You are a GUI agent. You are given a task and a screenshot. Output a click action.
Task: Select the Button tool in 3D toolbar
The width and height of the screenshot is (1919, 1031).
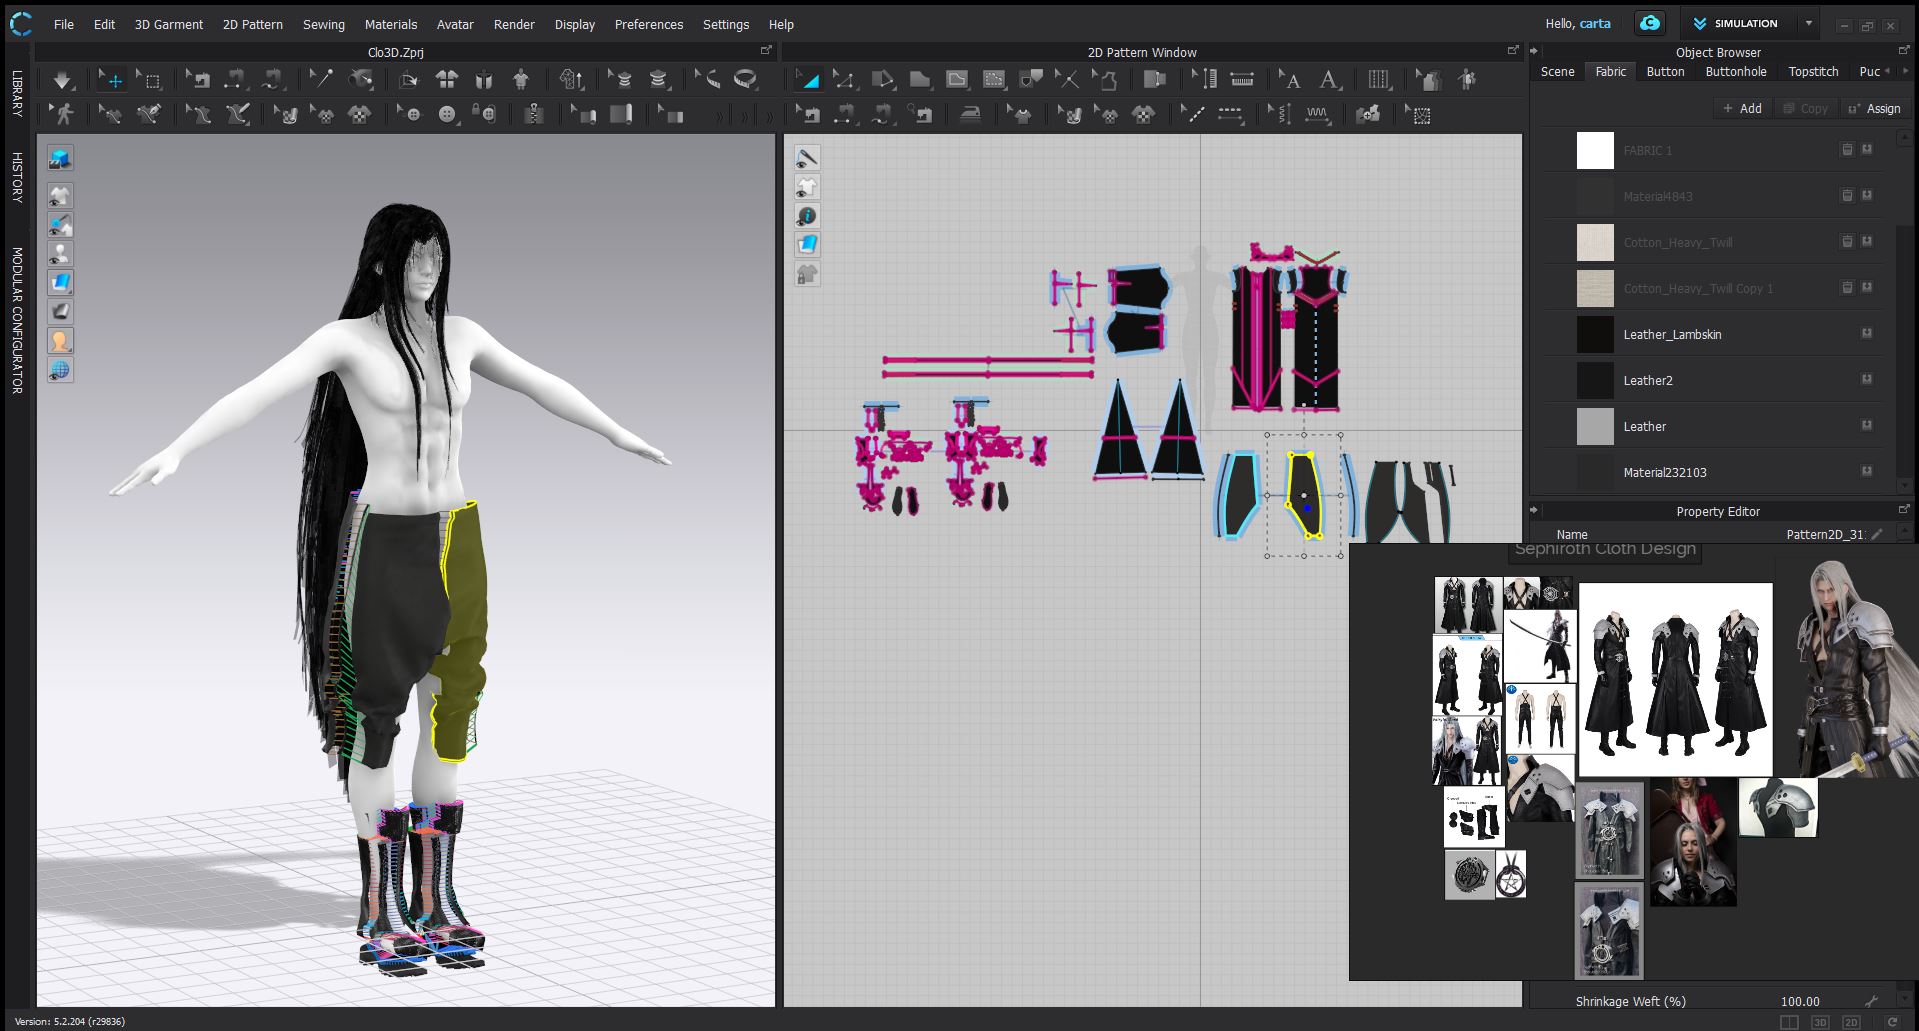tap(447, 115)
